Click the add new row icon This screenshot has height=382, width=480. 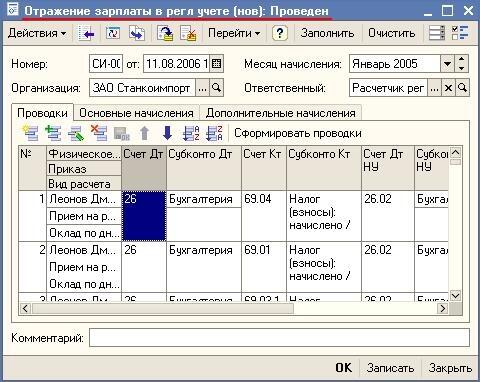tap(30, 133)
